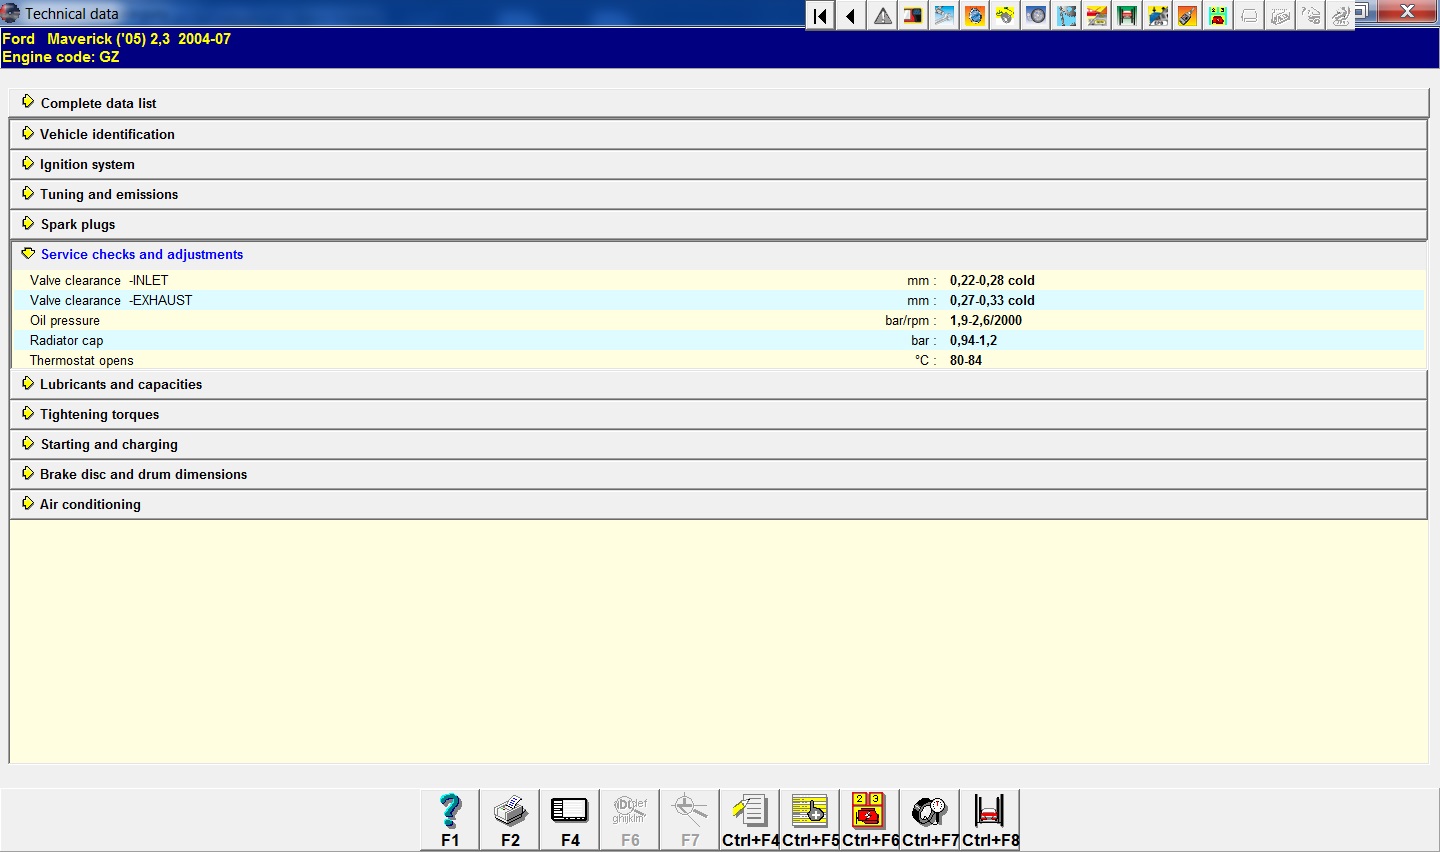Click the wheel and tyre toolbar icon
The height and width of the screenshot is (852, 1440).
coord(1036,15)
